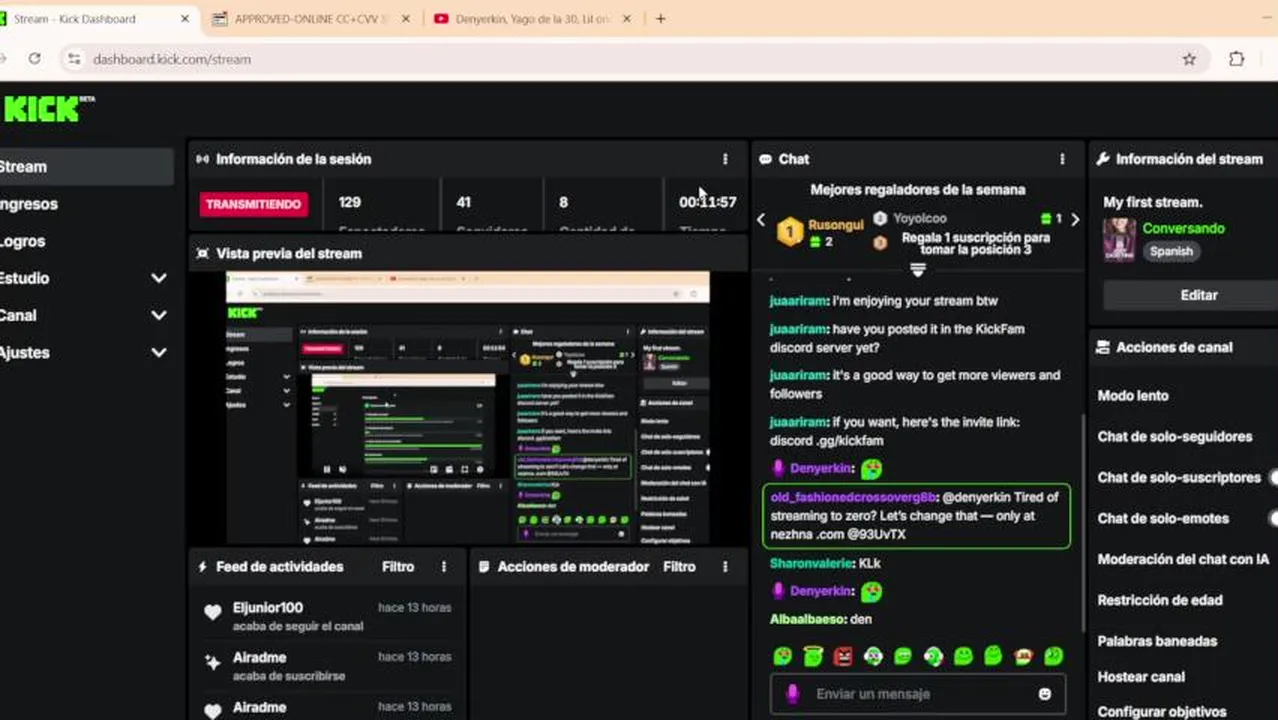Click the Spanish language tag
The width and height of the screenshot is (1278, 720).
1171,251
